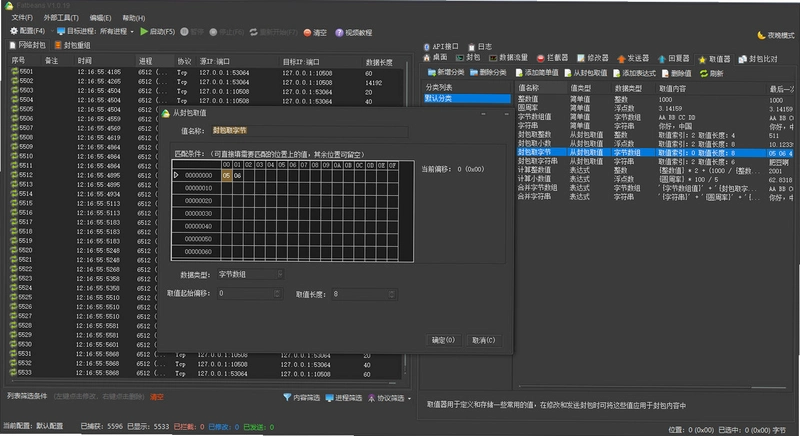Click the 添加表达式 add expression icon
800x436 pixels.
[x=616, y=73]
